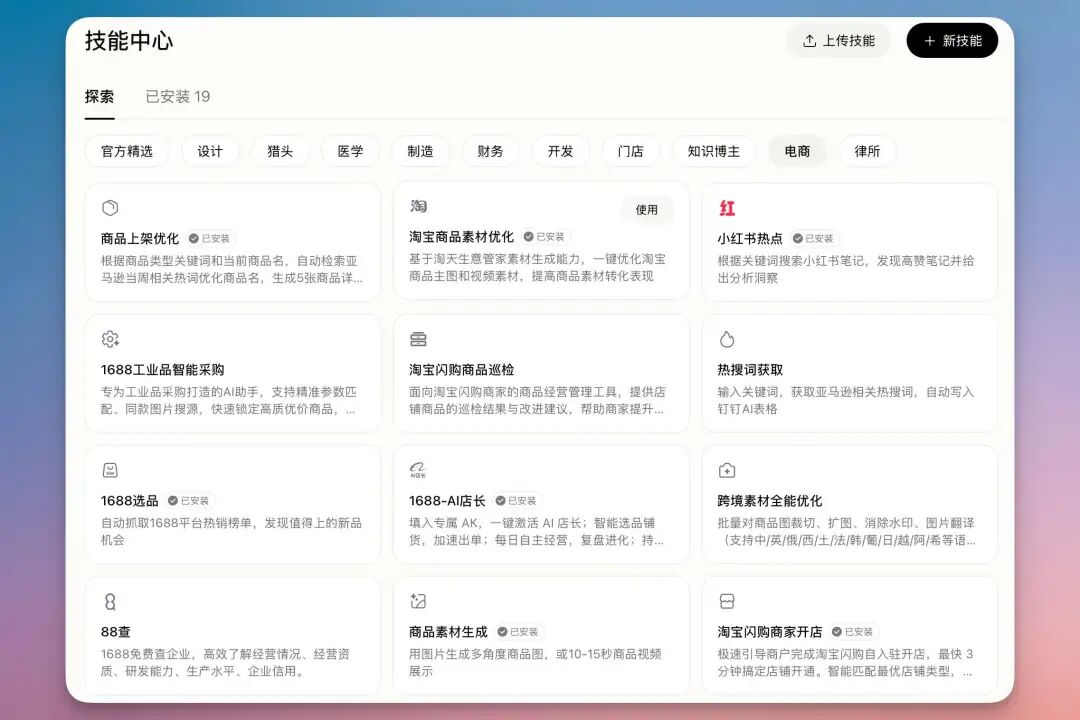The width and height of the screenshot is (1080, 720).
Task: Click the 1688-AI店长 logo icon
Action: tap(419, 469)
